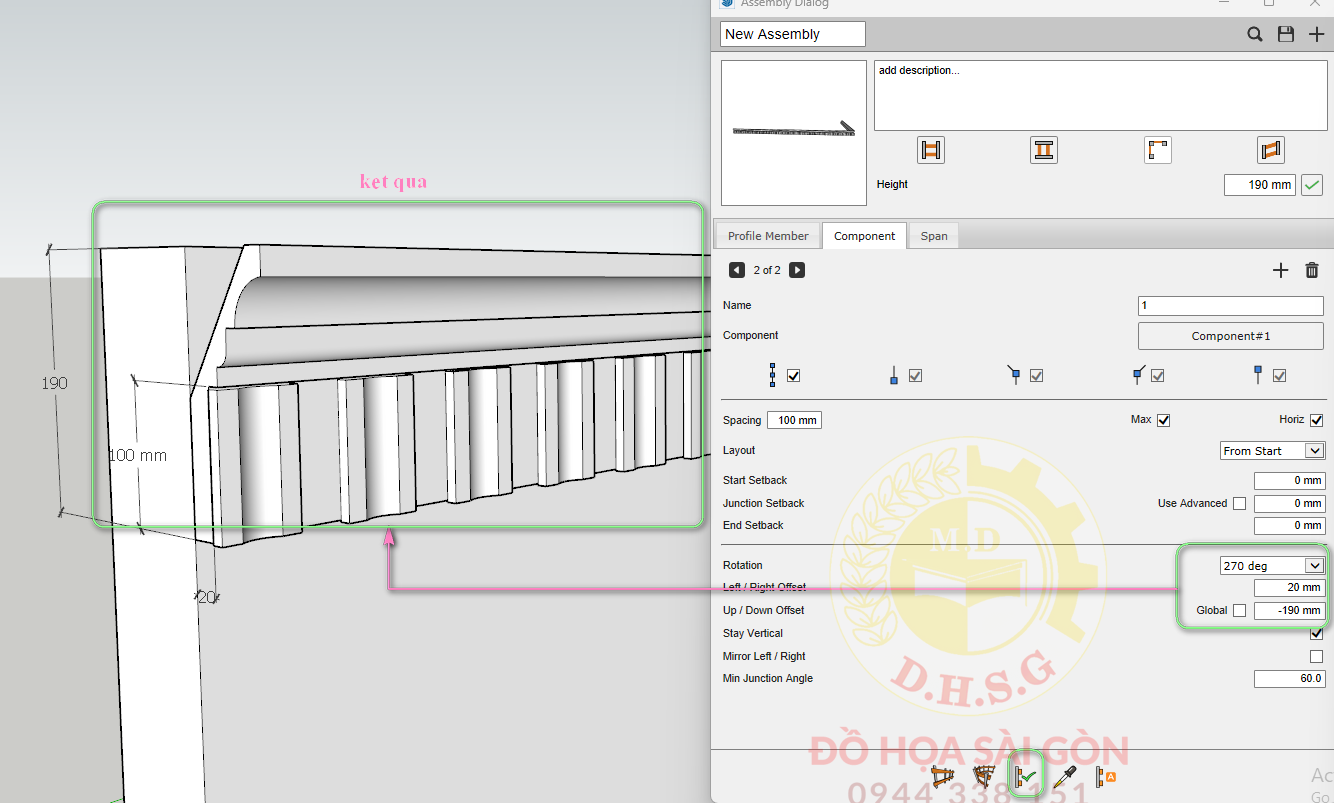Click the search assembly magnifier icon
Image resolution: width=1334 pixels, height=803 pixels.
1254,34
